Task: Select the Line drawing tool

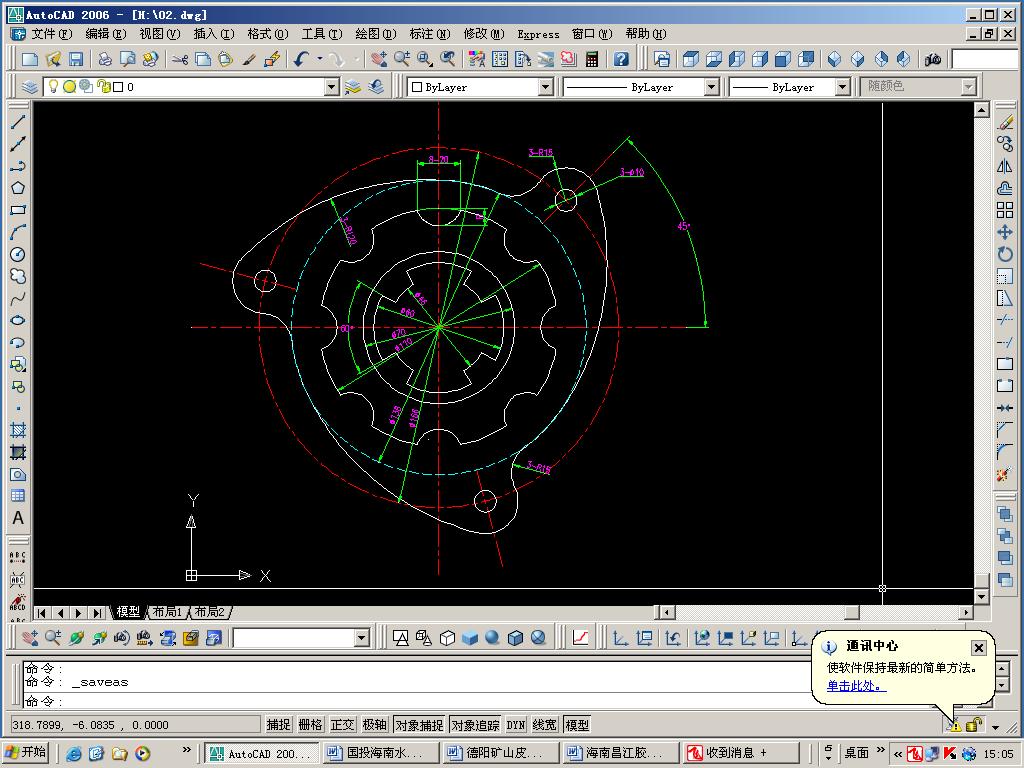Action: pyautogui.click(x=18, y=122)
